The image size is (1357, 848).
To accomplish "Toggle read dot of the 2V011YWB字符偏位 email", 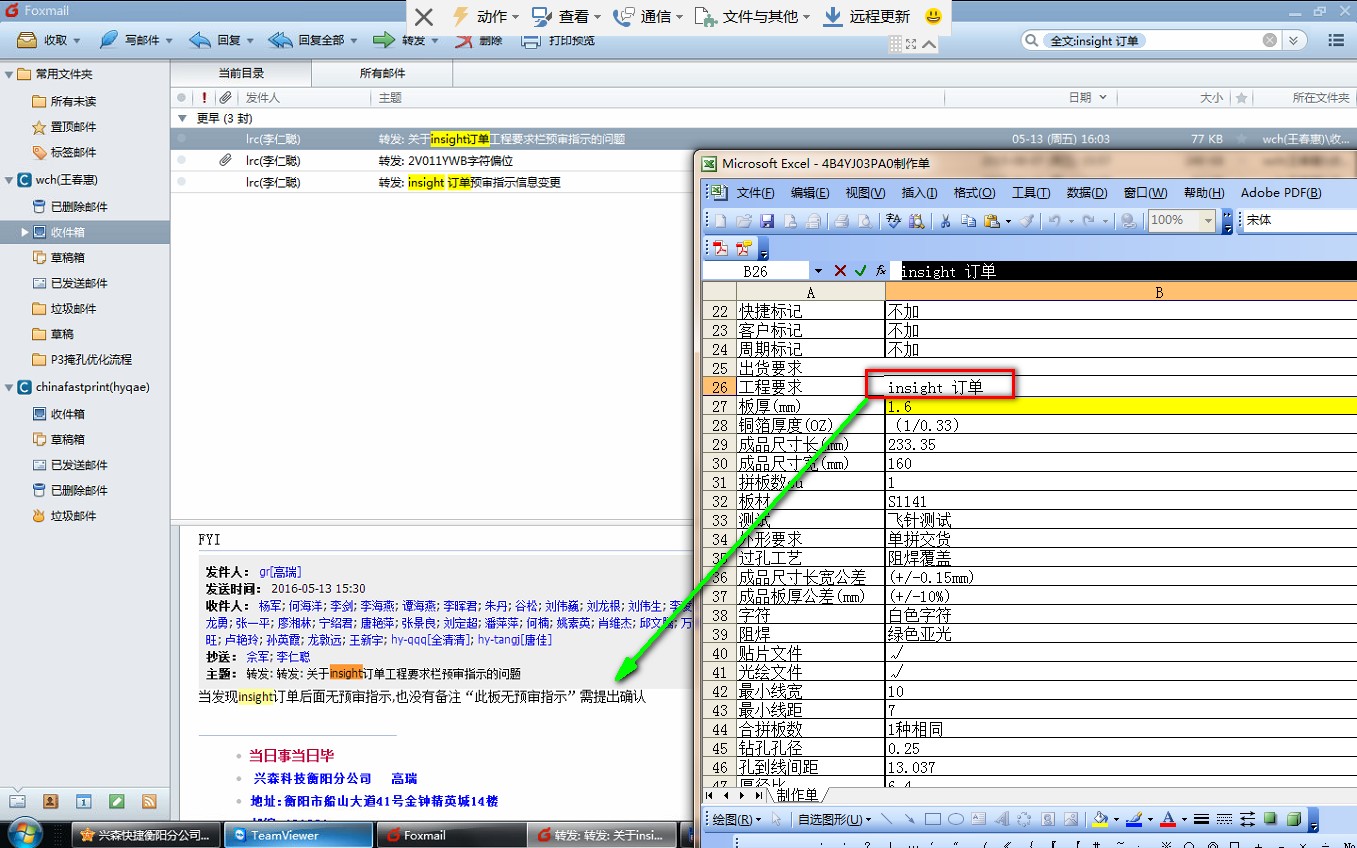I will click(182, 160).
